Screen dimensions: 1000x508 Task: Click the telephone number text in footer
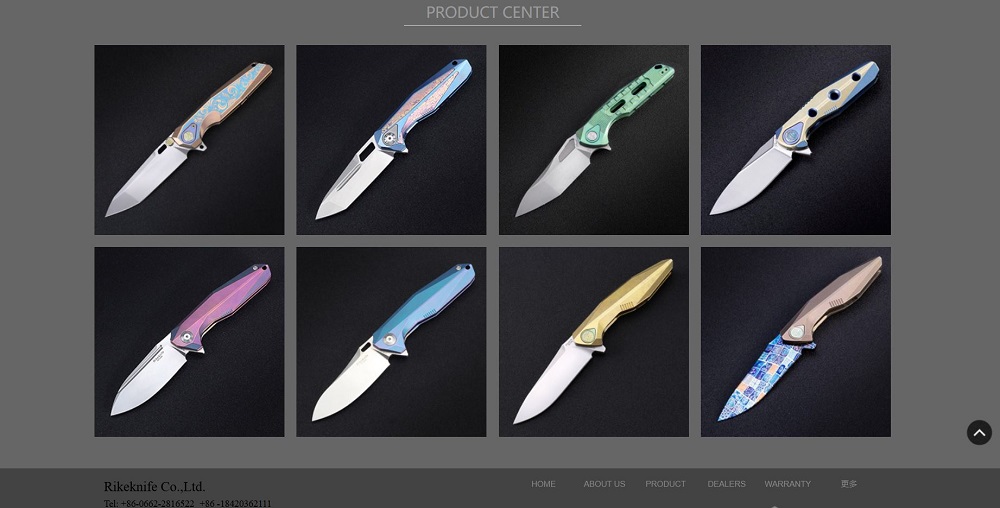188,503
